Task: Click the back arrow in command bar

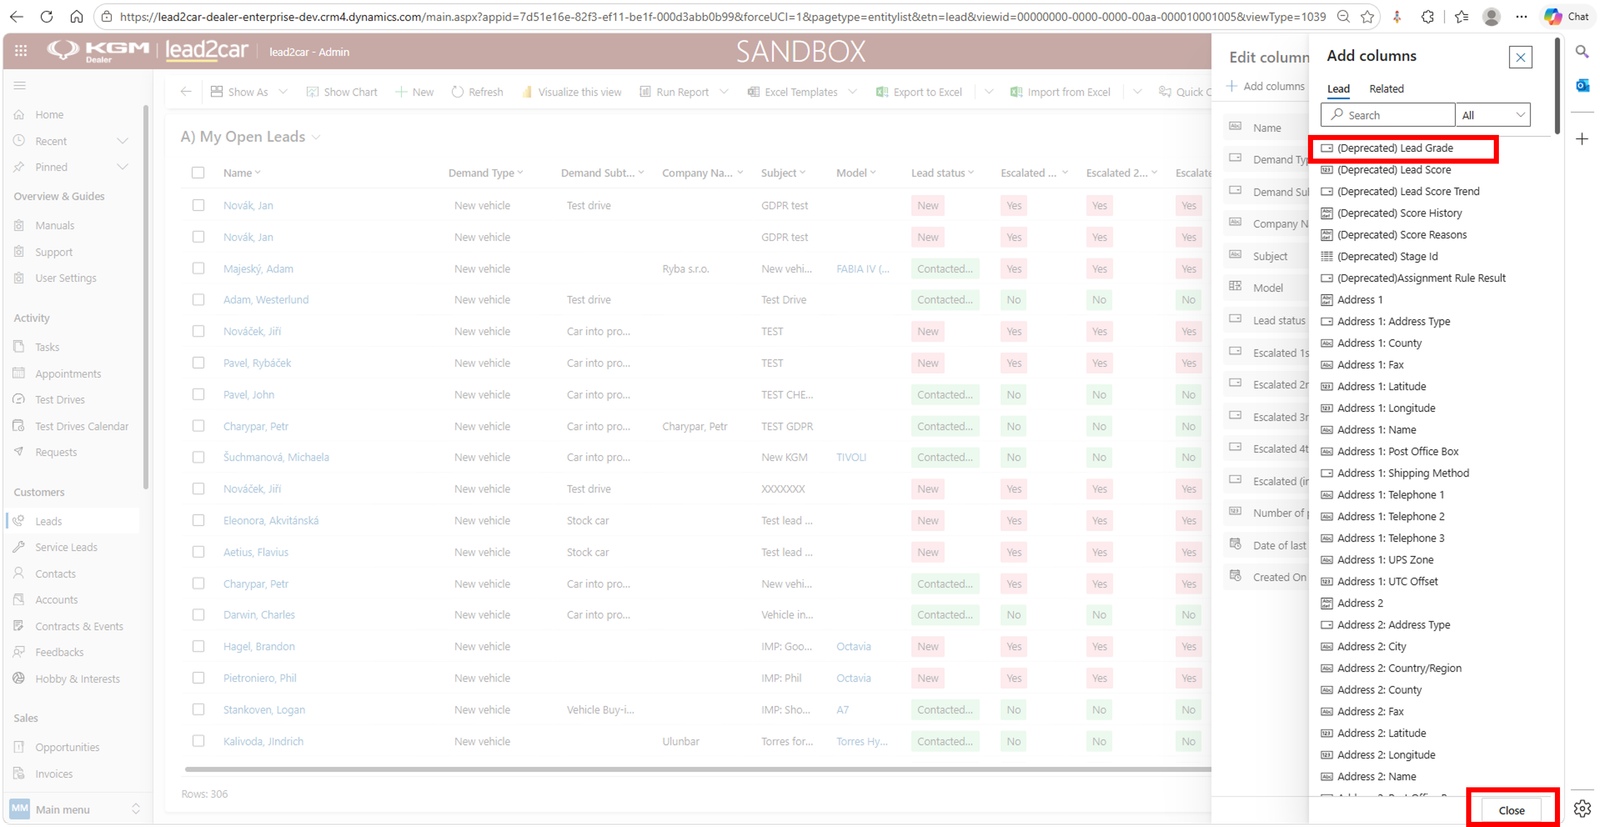Action: click(186, 92)
